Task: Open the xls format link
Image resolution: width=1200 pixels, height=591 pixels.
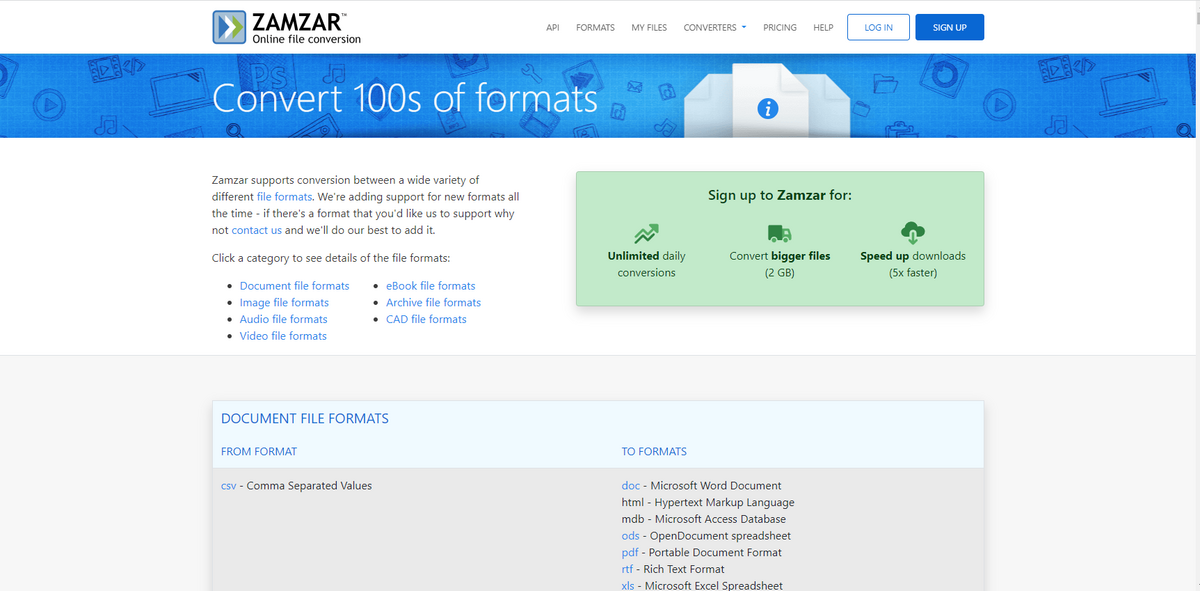Action: click(x=628, y=586)
